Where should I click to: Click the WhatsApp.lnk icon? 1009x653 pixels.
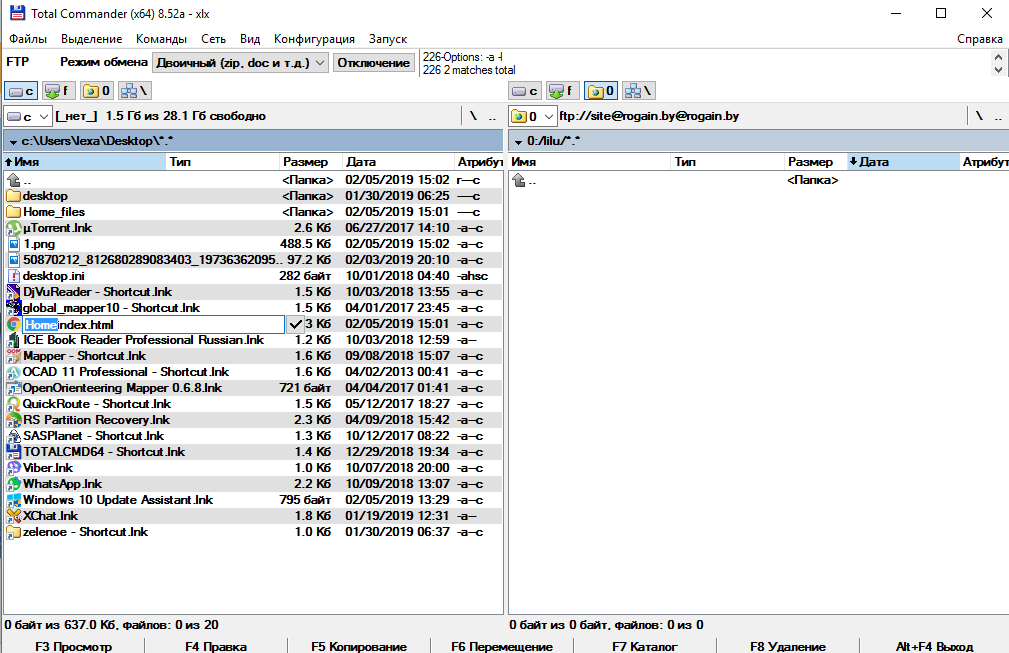tap(14, 484)
